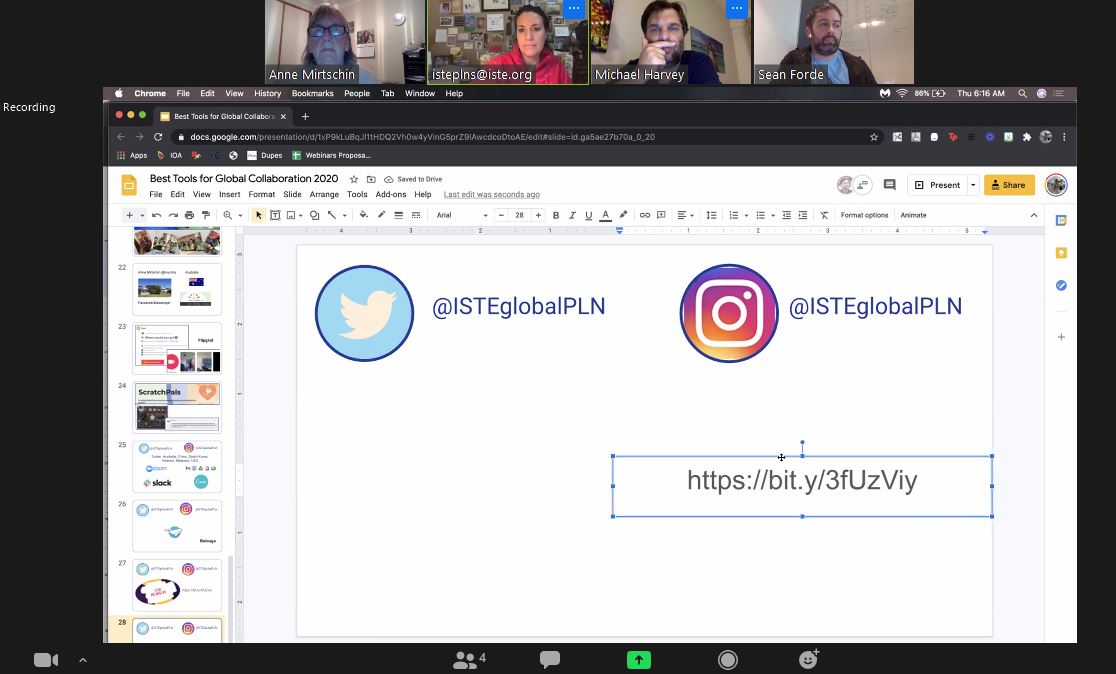This screenshot has width=1116, height=674.
Task: Open new Chrome tab
Action: 305,116
